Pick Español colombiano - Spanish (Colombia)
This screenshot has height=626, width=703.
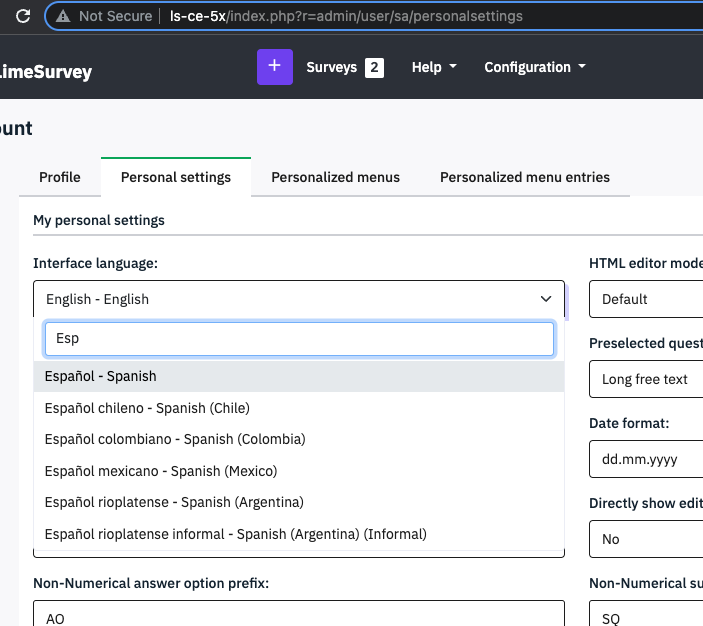pos(175,439)
